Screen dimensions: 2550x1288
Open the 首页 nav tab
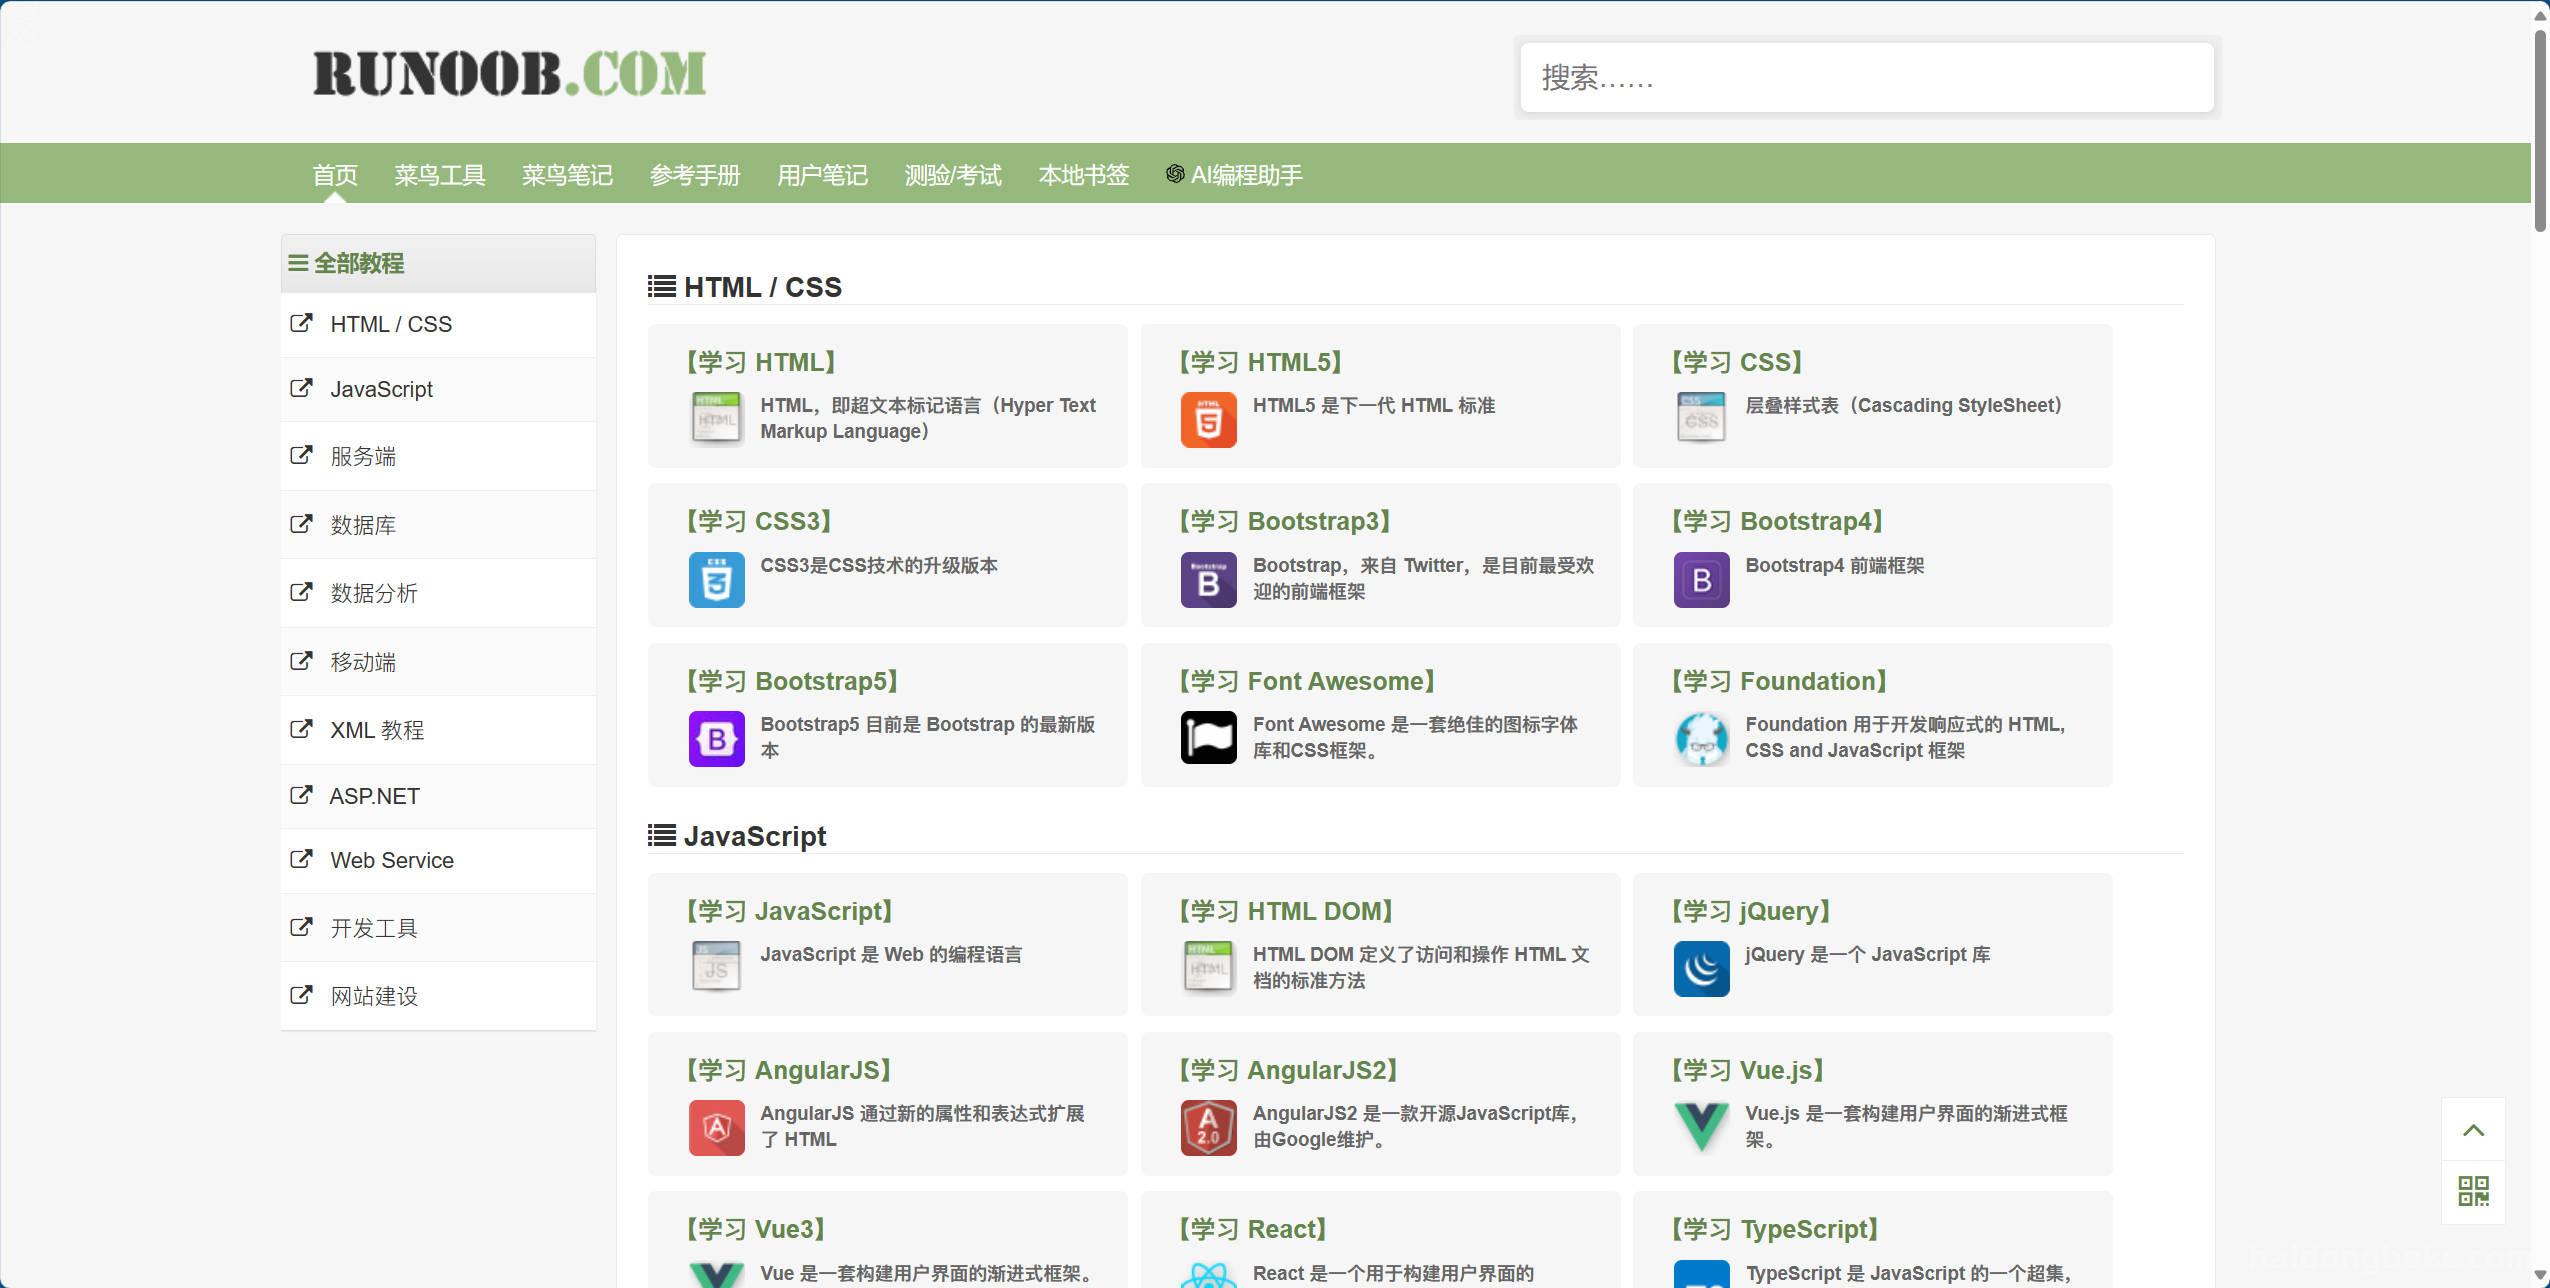[x=335, y=175]
